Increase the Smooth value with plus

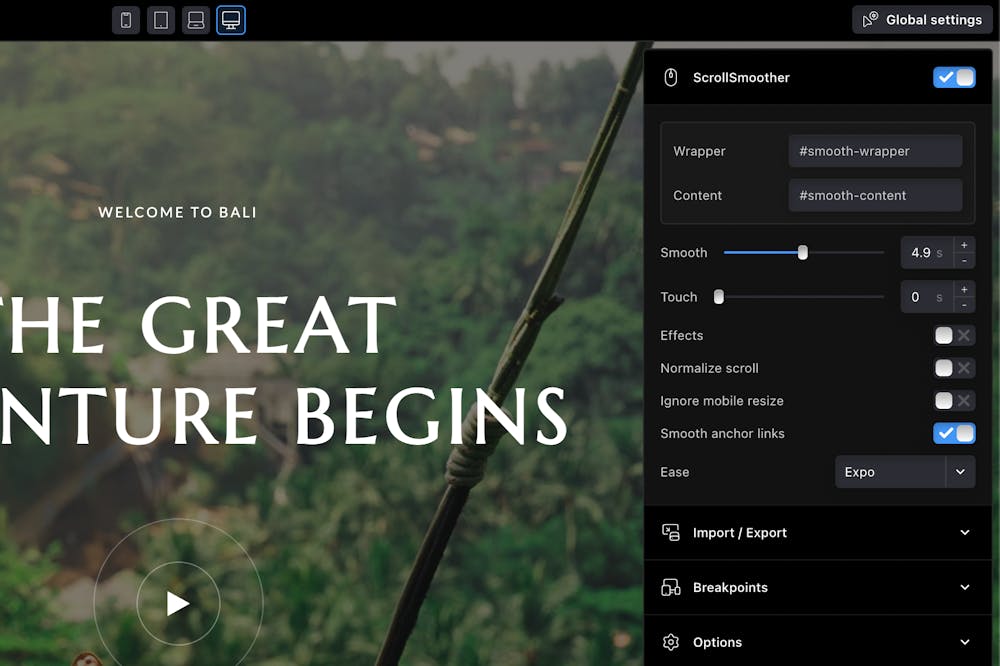[x=964, y=245]
